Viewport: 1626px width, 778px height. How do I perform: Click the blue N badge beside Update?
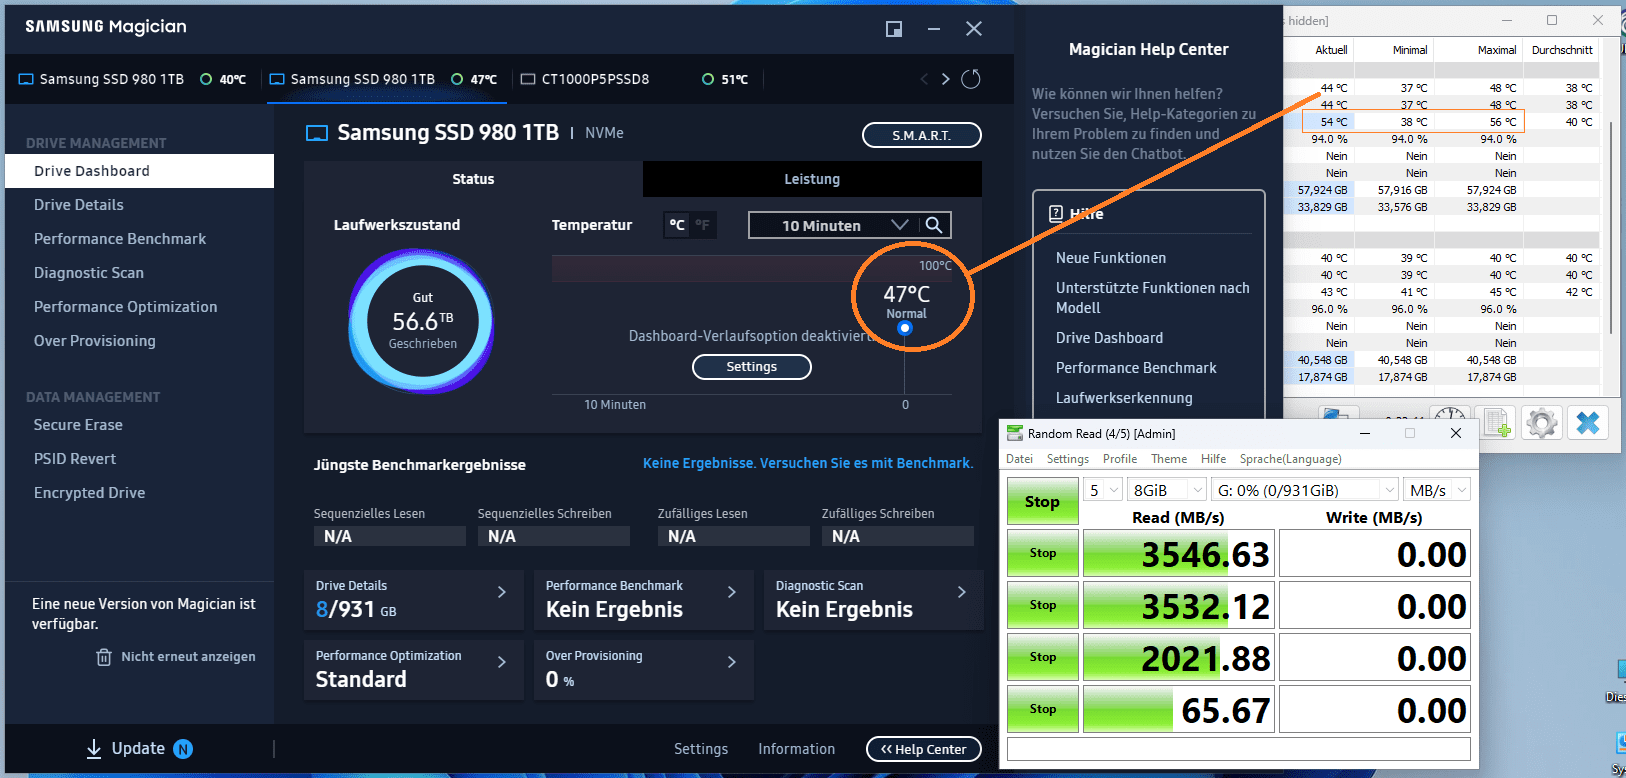pos(183,749)
